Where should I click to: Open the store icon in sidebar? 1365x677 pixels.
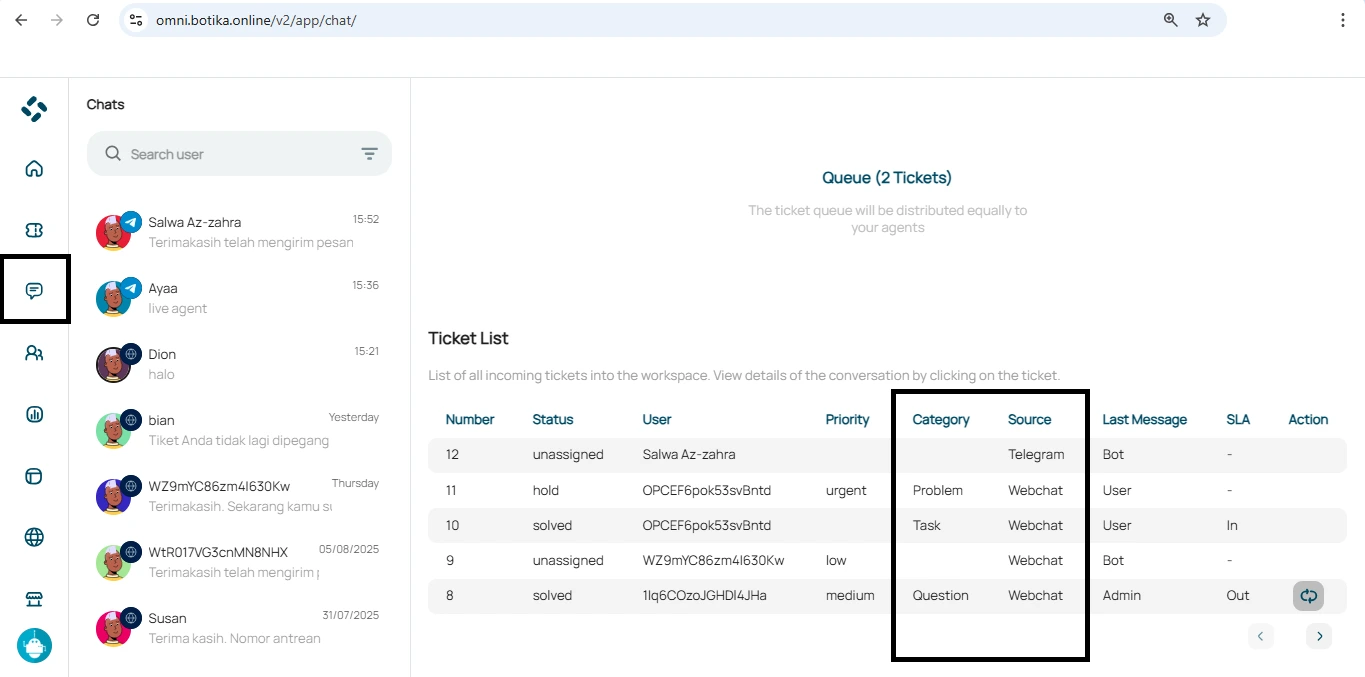click(x=34, y=599)
